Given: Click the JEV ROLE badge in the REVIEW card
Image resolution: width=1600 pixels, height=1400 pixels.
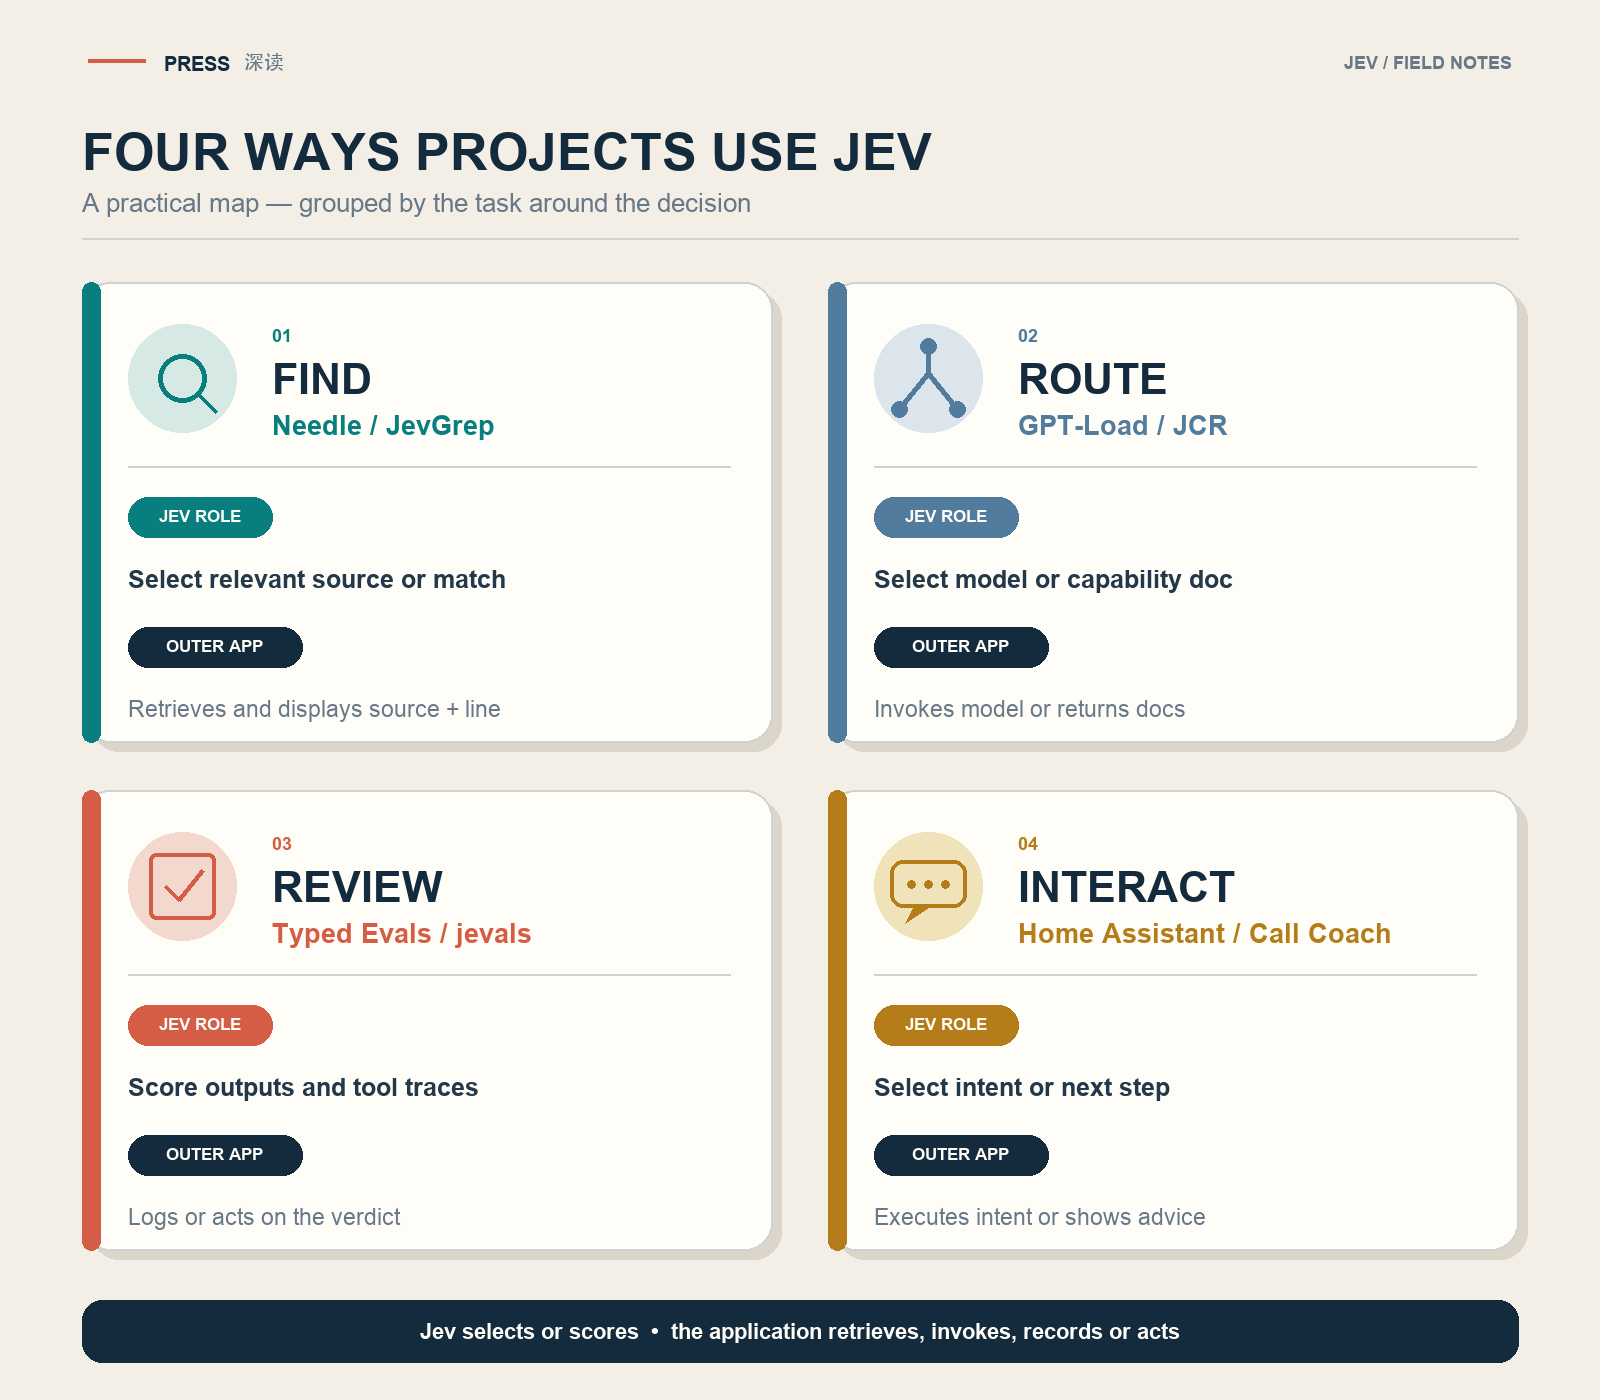Looking at the screenshot, I should (x=200, y=1025).
